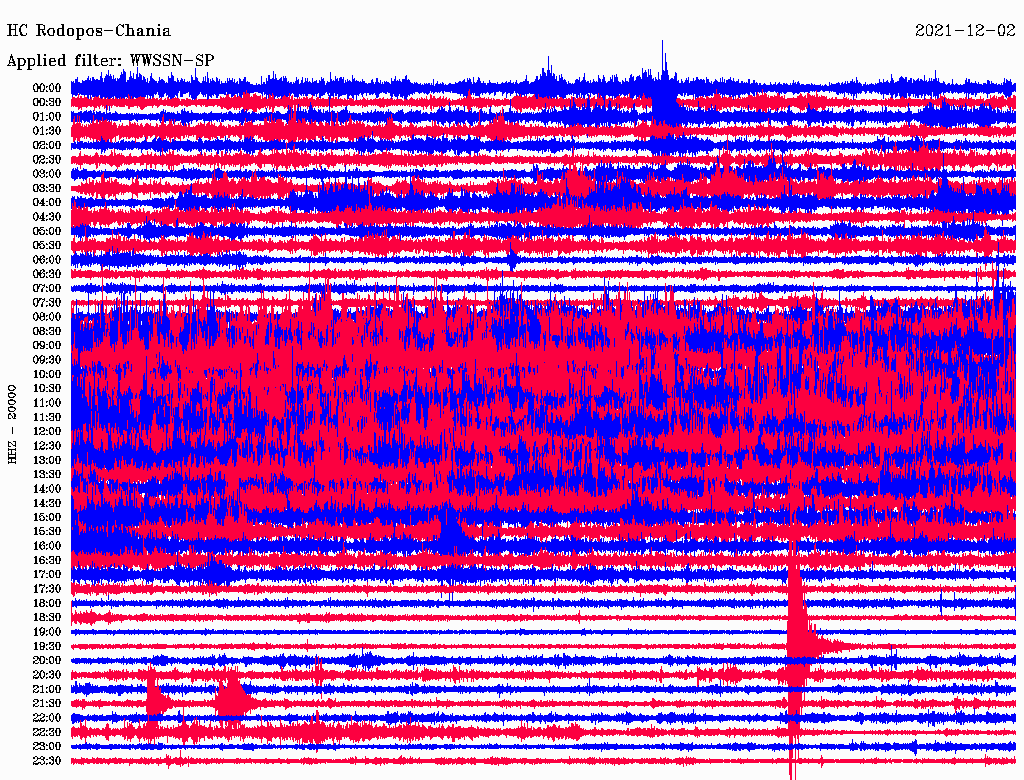Select the 05:00 time label
This screenshot has width=1024, height=780.
click(x=46, y=231)
